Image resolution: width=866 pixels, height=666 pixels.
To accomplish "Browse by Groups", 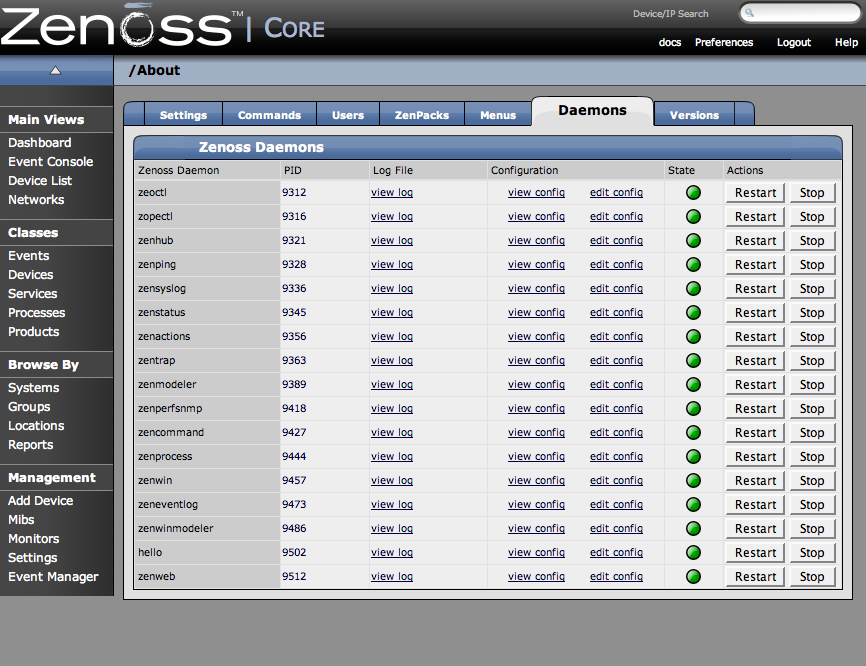I will pos(29,407).
